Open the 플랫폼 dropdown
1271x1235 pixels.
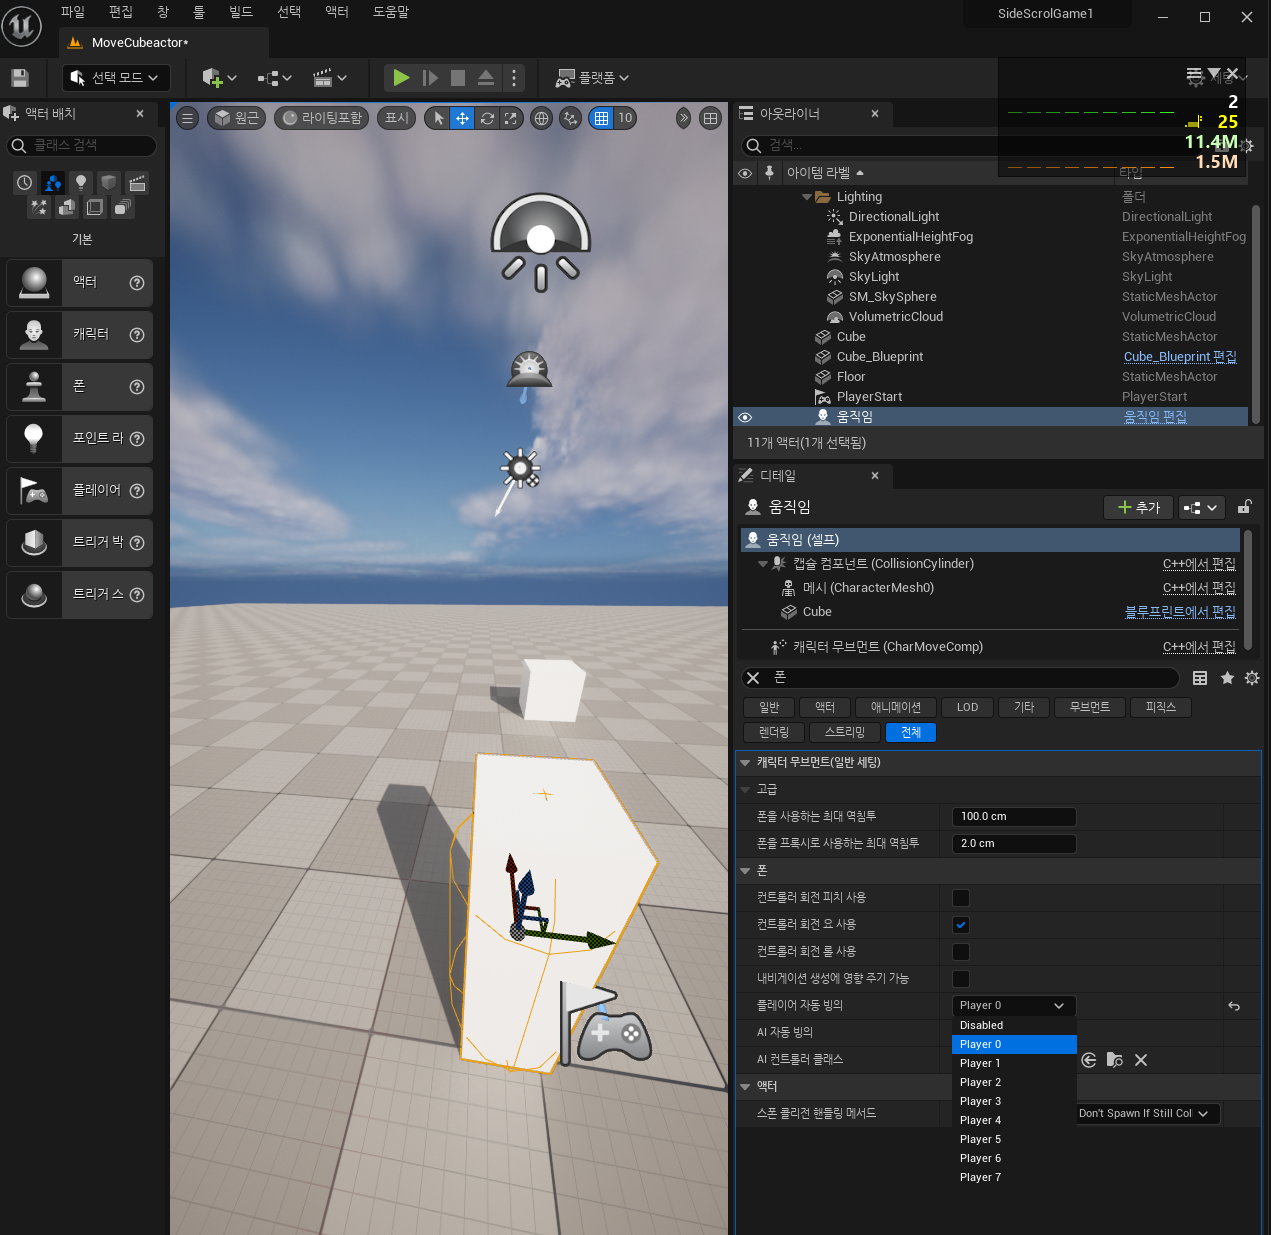594,78
